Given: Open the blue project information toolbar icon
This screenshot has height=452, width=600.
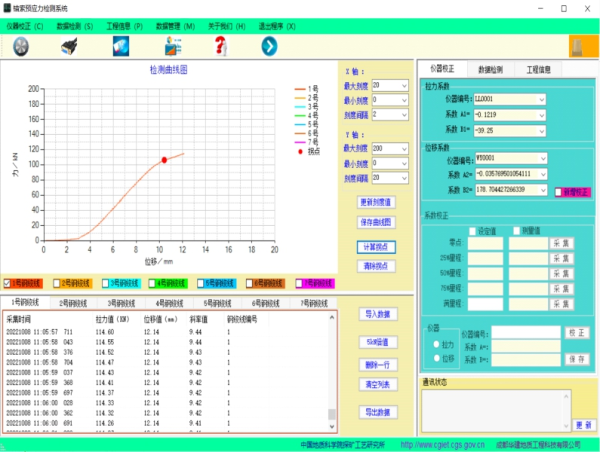Looking at the screenshot, I should pyautogui.click(x=121, y=45).
